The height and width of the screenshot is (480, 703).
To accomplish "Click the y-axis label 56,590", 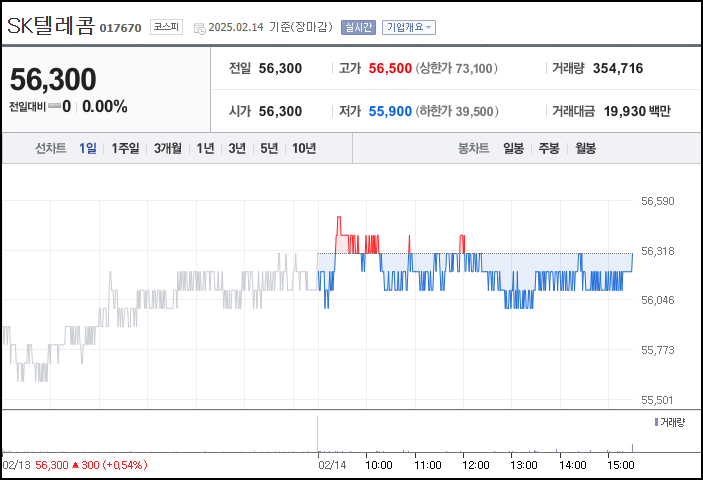I will point(658,201).
